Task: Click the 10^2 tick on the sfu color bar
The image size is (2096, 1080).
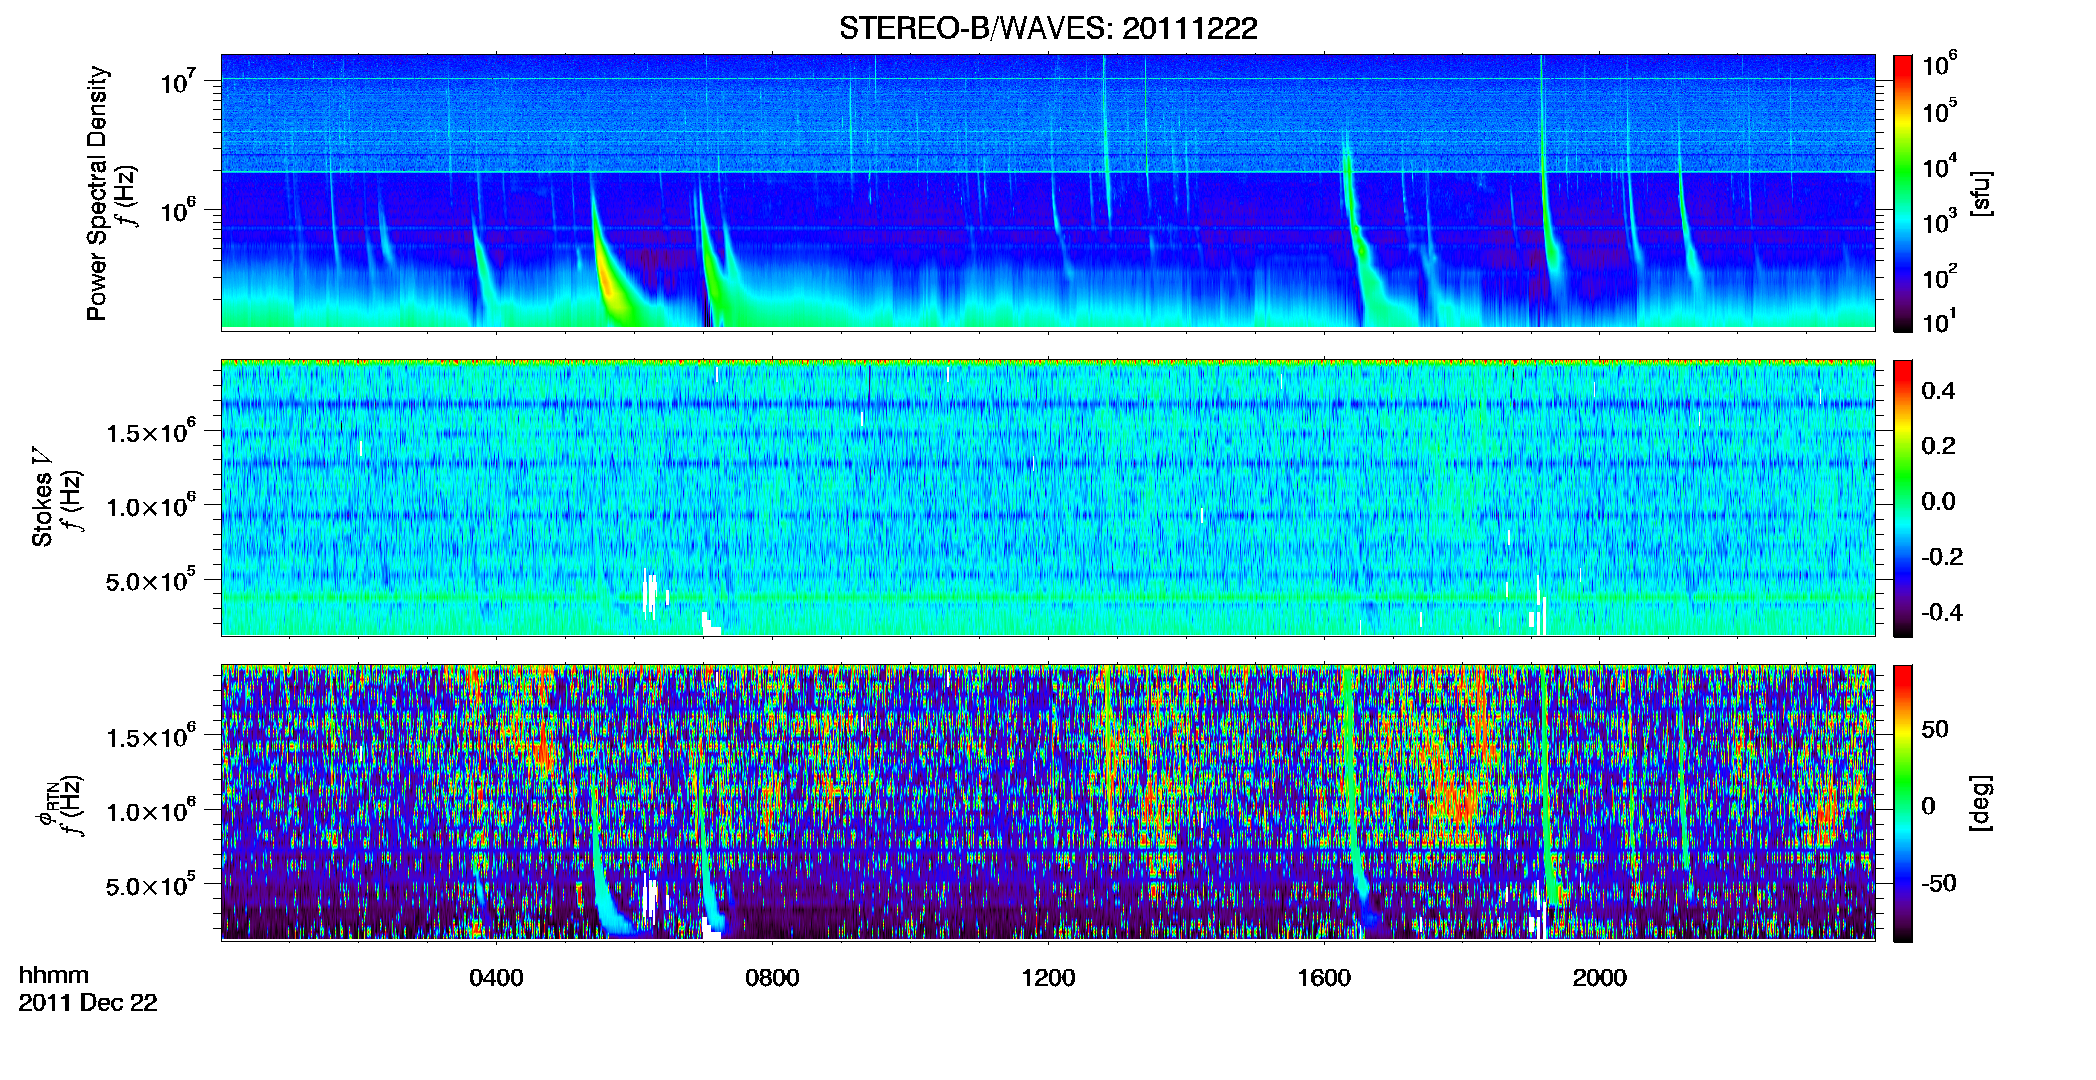Action: point(1940,276)
